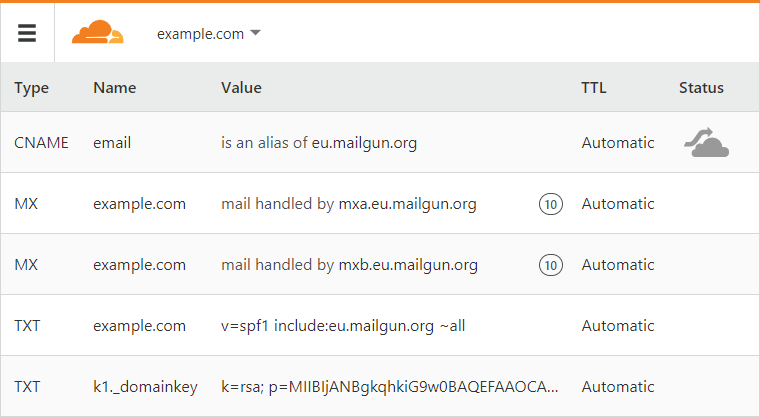Viewport: 760px width, 417px height.
Task: Click the TTL column header
Action: click(x=594, y=88)
